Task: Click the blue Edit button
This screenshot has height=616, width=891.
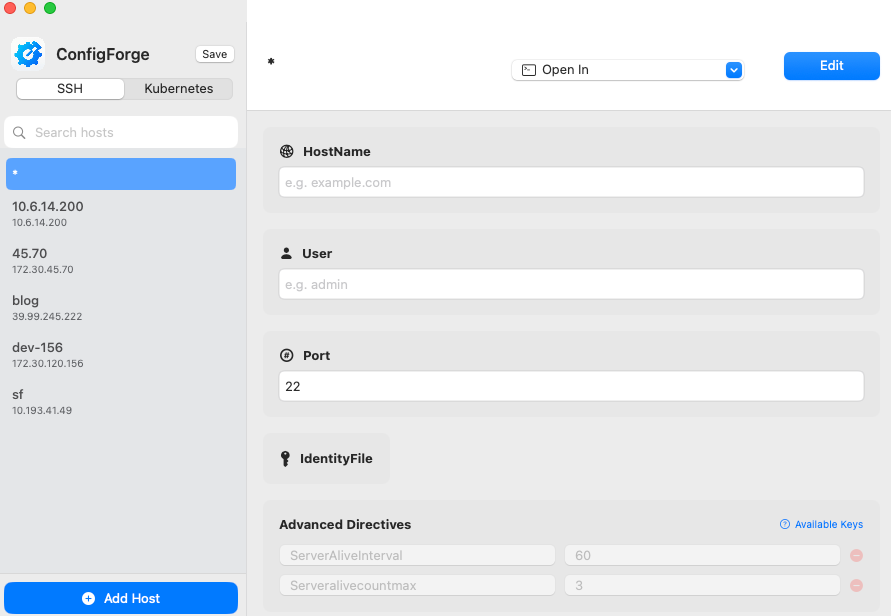Action: pos(832,66)
